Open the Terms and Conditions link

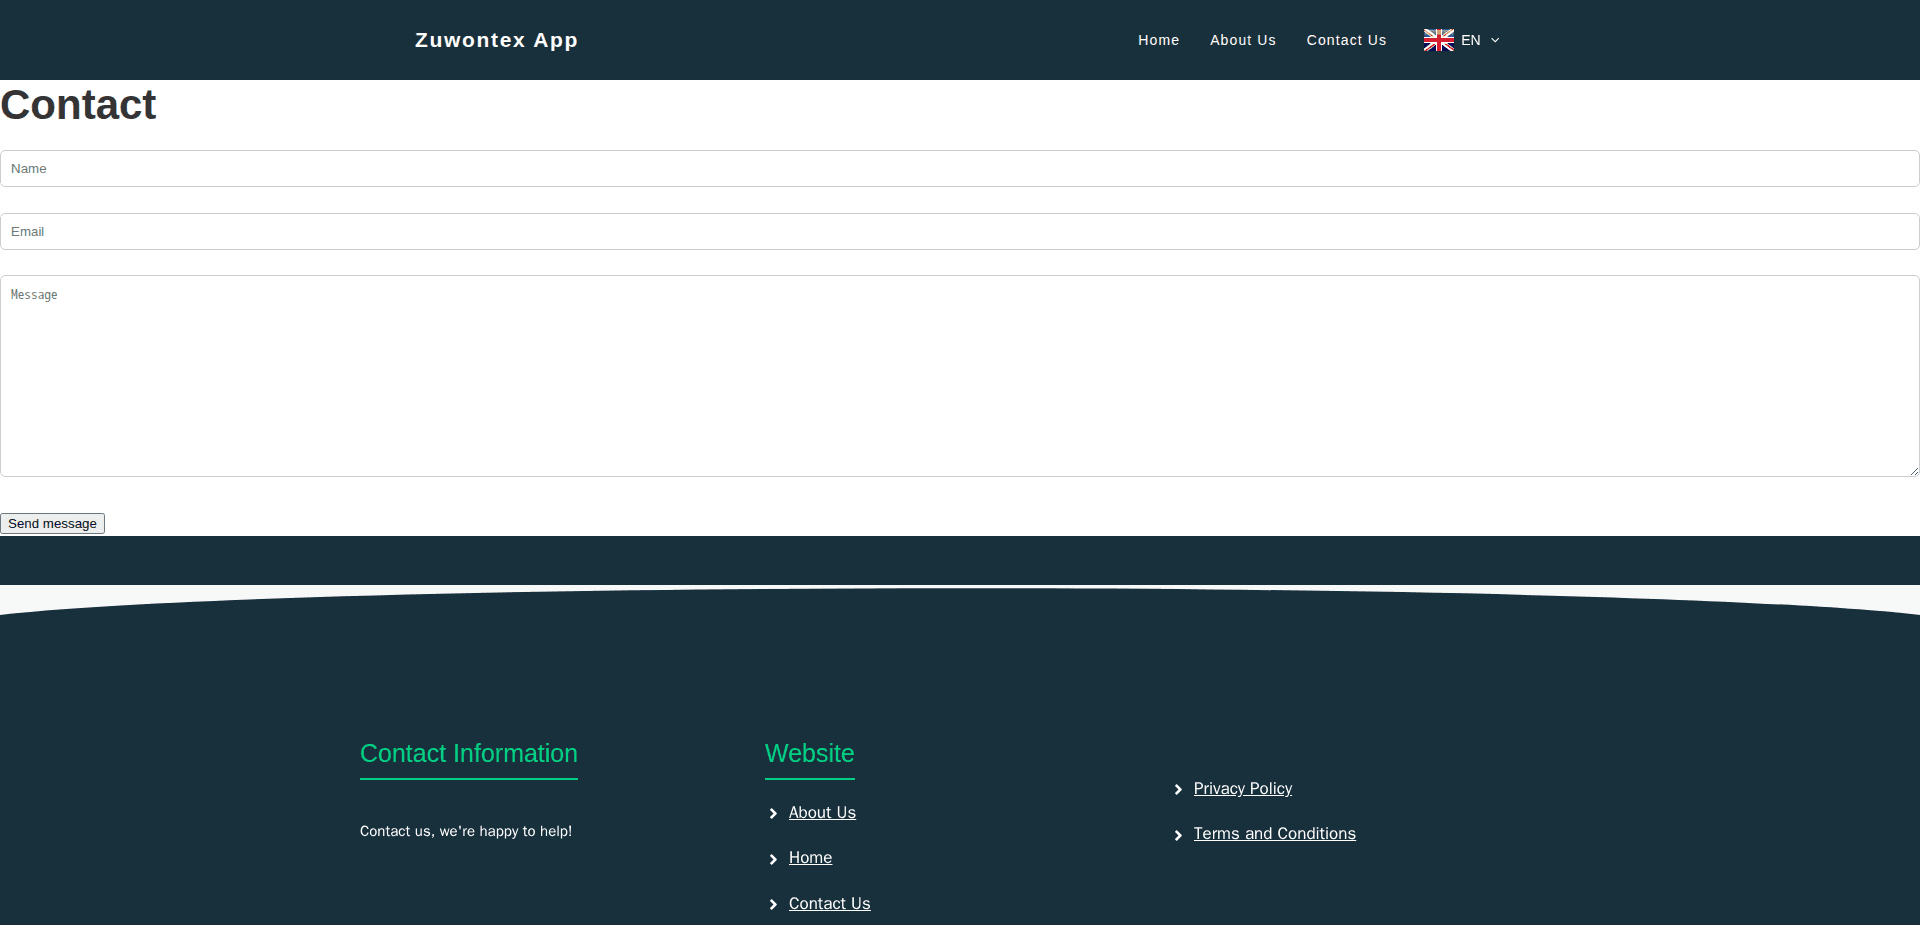pyautogui.click(x=1274, y=834)
